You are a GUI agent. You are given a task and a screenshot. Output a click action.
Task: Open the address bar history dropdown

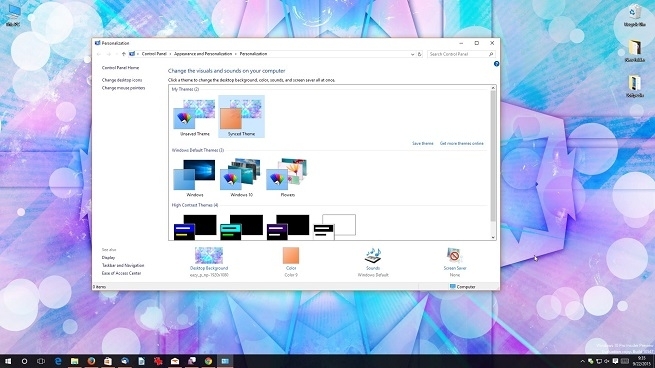pyautogui.click(x=412, y=54)
